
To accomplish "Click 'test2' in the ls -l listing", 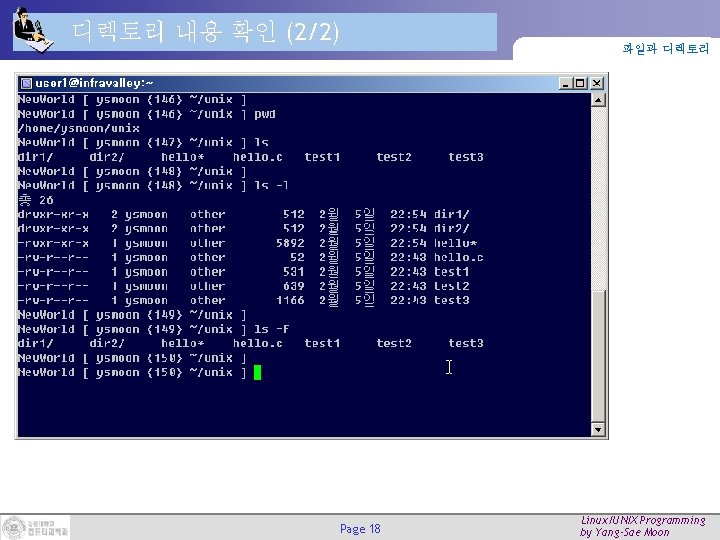I will point(452,286).
